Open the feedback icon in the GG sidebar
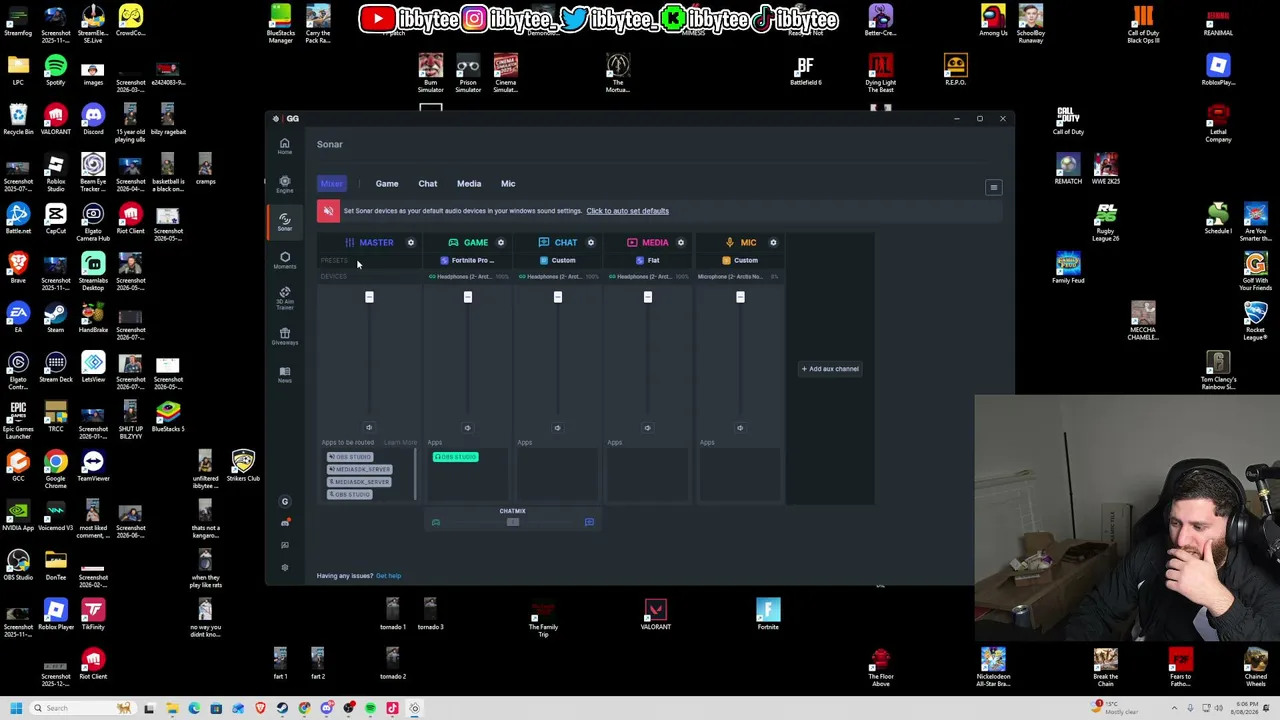The height and width of the screenshot is (720, 1280). pyautogui.click(x=285, y=545)
